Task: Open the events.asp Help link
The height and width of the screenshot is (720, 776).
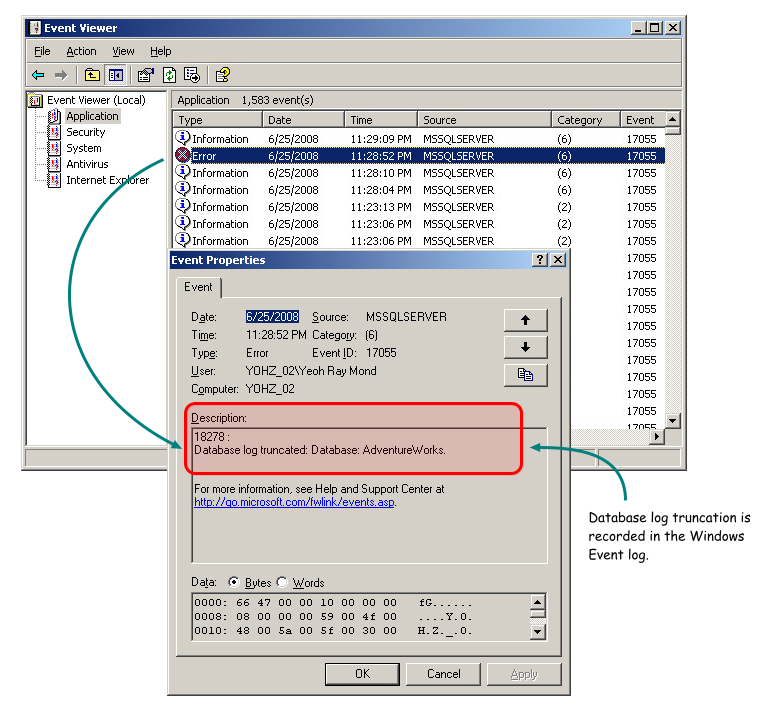Action: coord(294,502)
